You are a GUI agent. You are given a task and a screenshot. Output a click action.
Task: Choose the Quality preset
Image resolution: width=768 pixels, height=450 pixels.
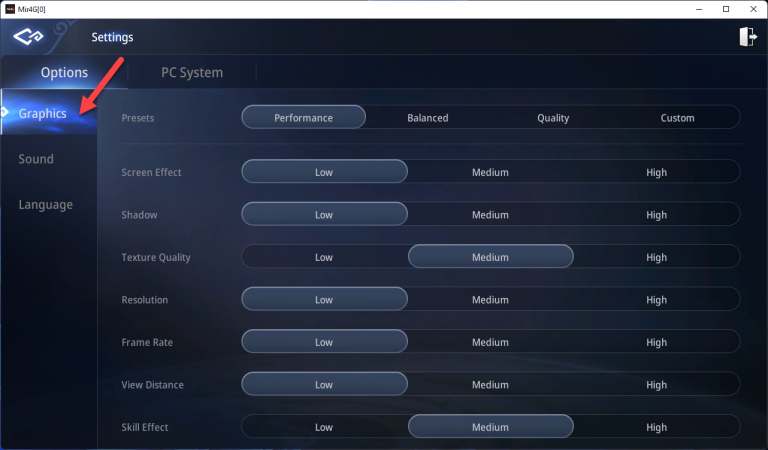[553, 118]
